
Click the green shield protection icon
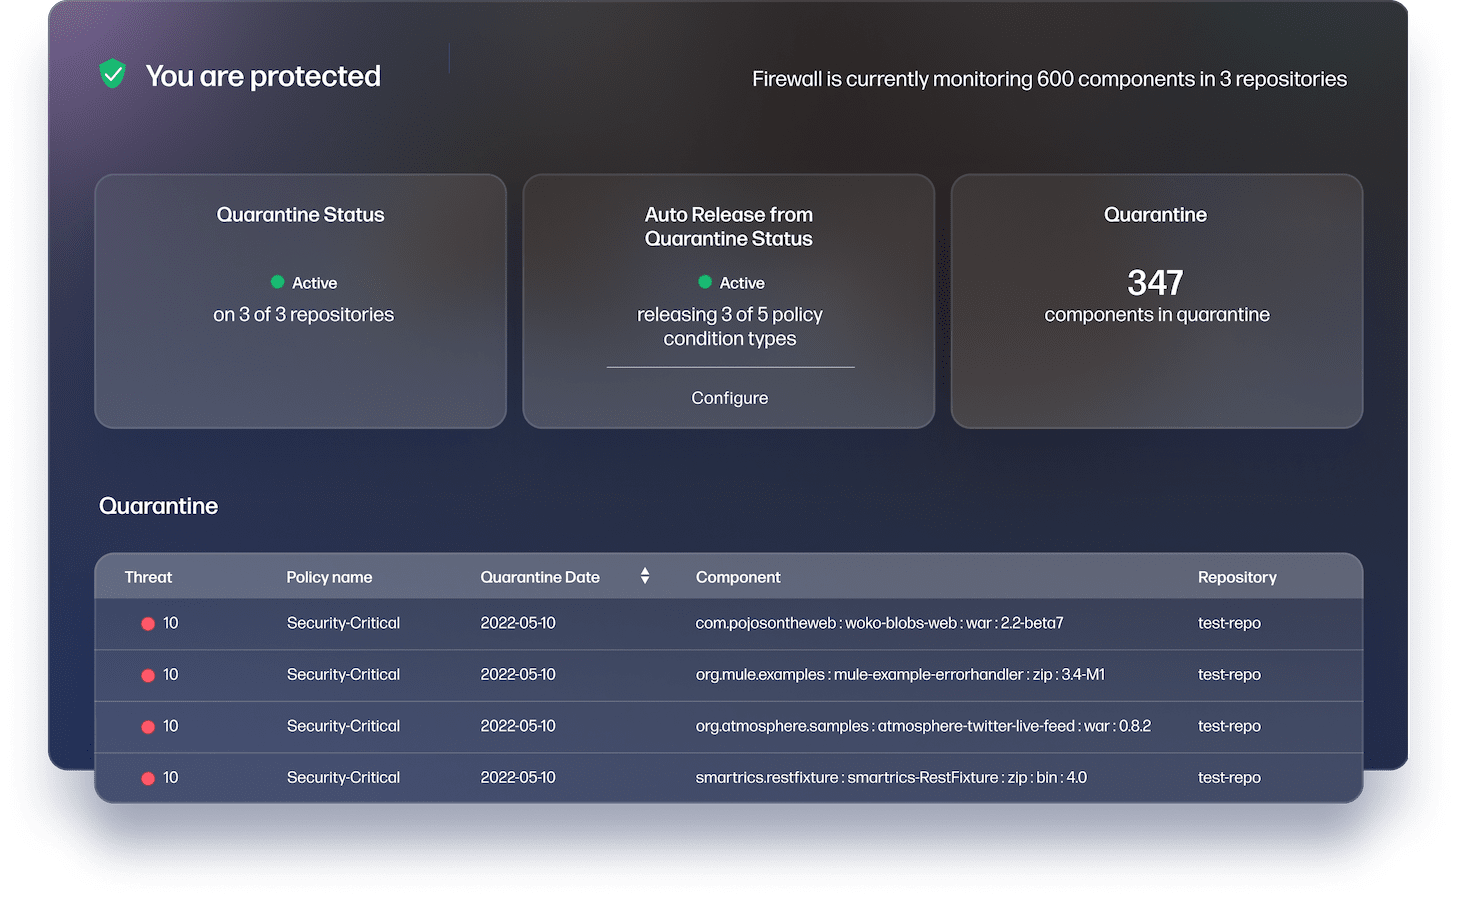[x=112, y=73]
